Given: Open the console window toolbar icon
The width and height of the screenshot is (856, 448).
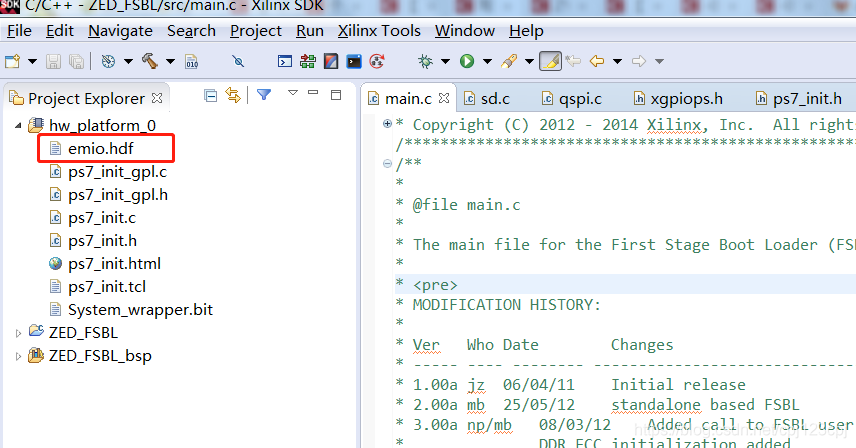Looking at the screenshot, I should pos(285,61).
